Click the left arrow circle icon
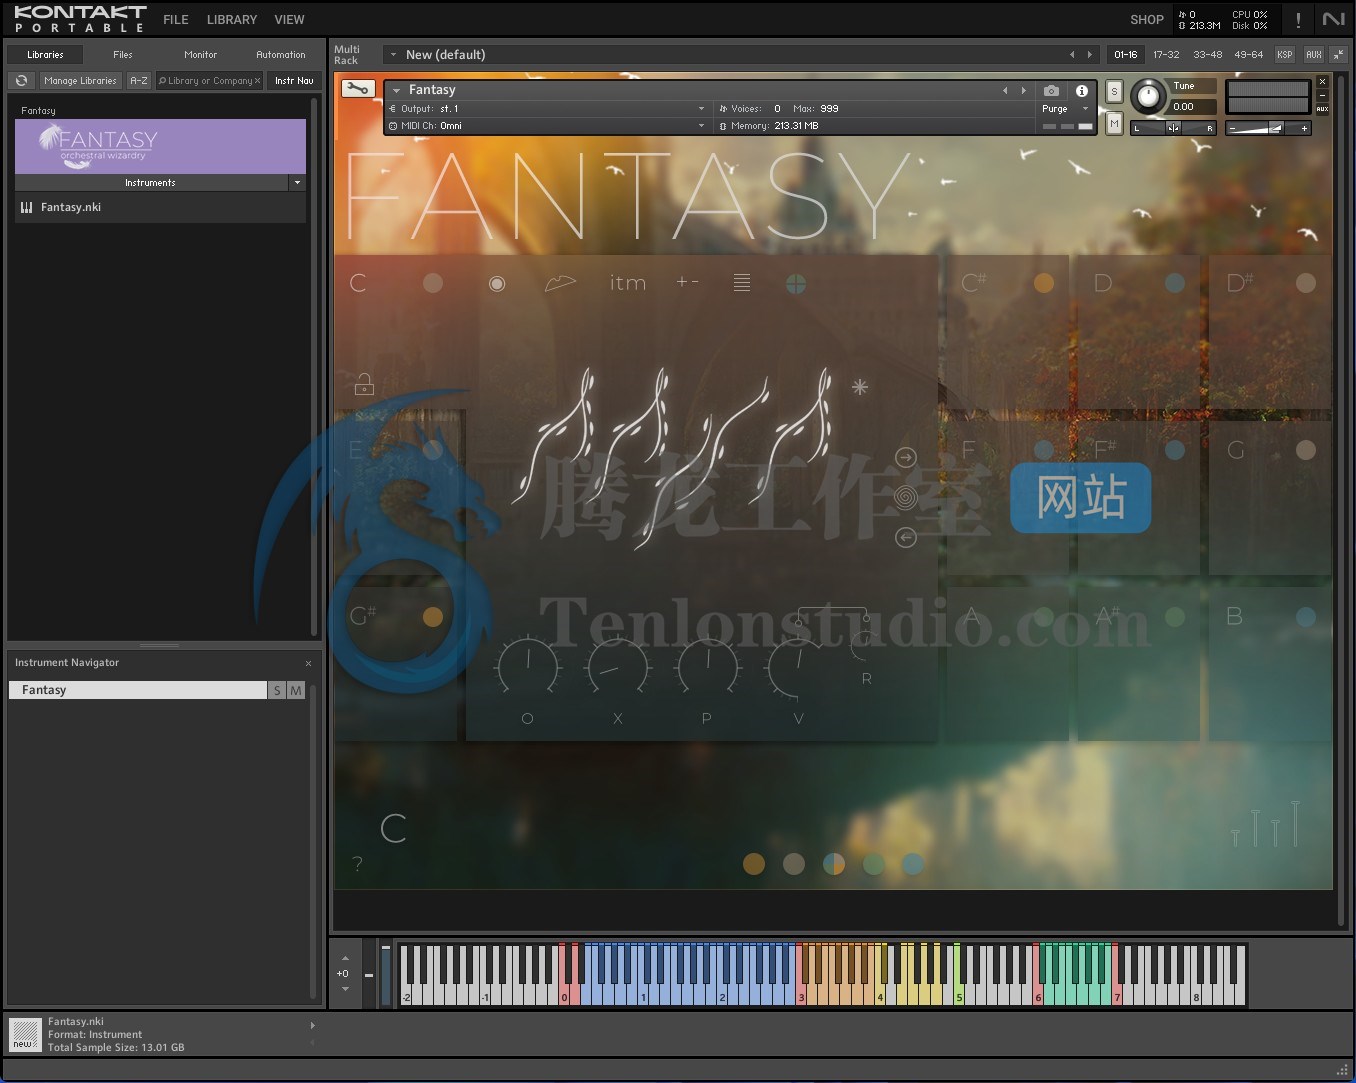 (x=905, y=538)
